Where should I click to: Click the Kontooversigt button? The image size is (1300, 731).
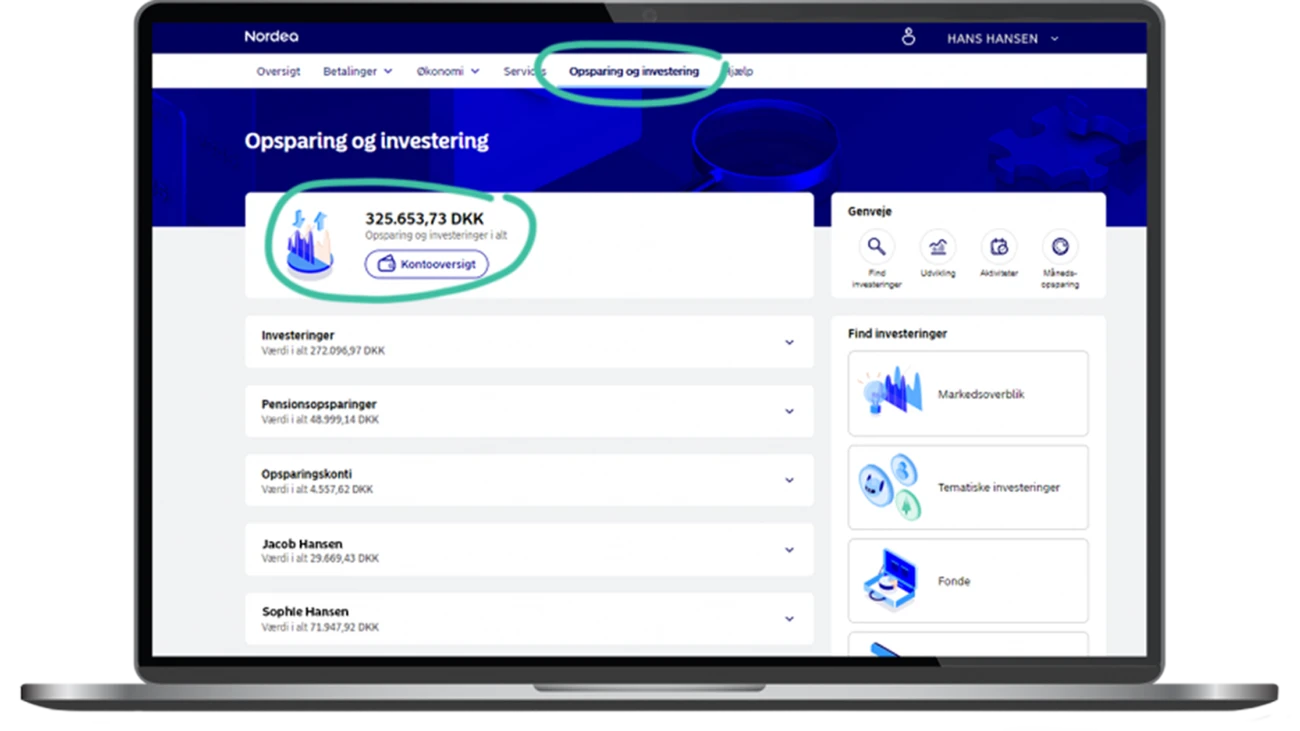click(x=426, y=264)
